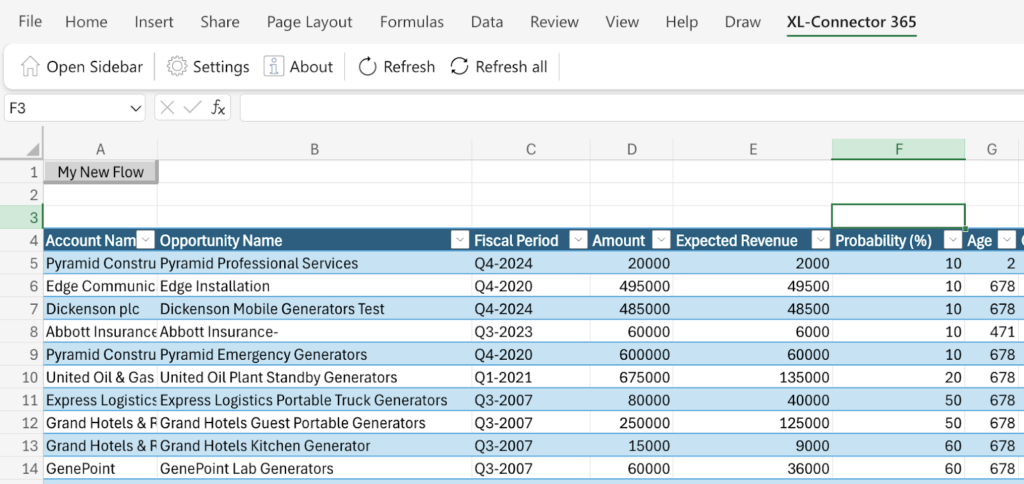This screenshot has height=484, width=1024.
Task: Click the About info icon
Action: 274,67
